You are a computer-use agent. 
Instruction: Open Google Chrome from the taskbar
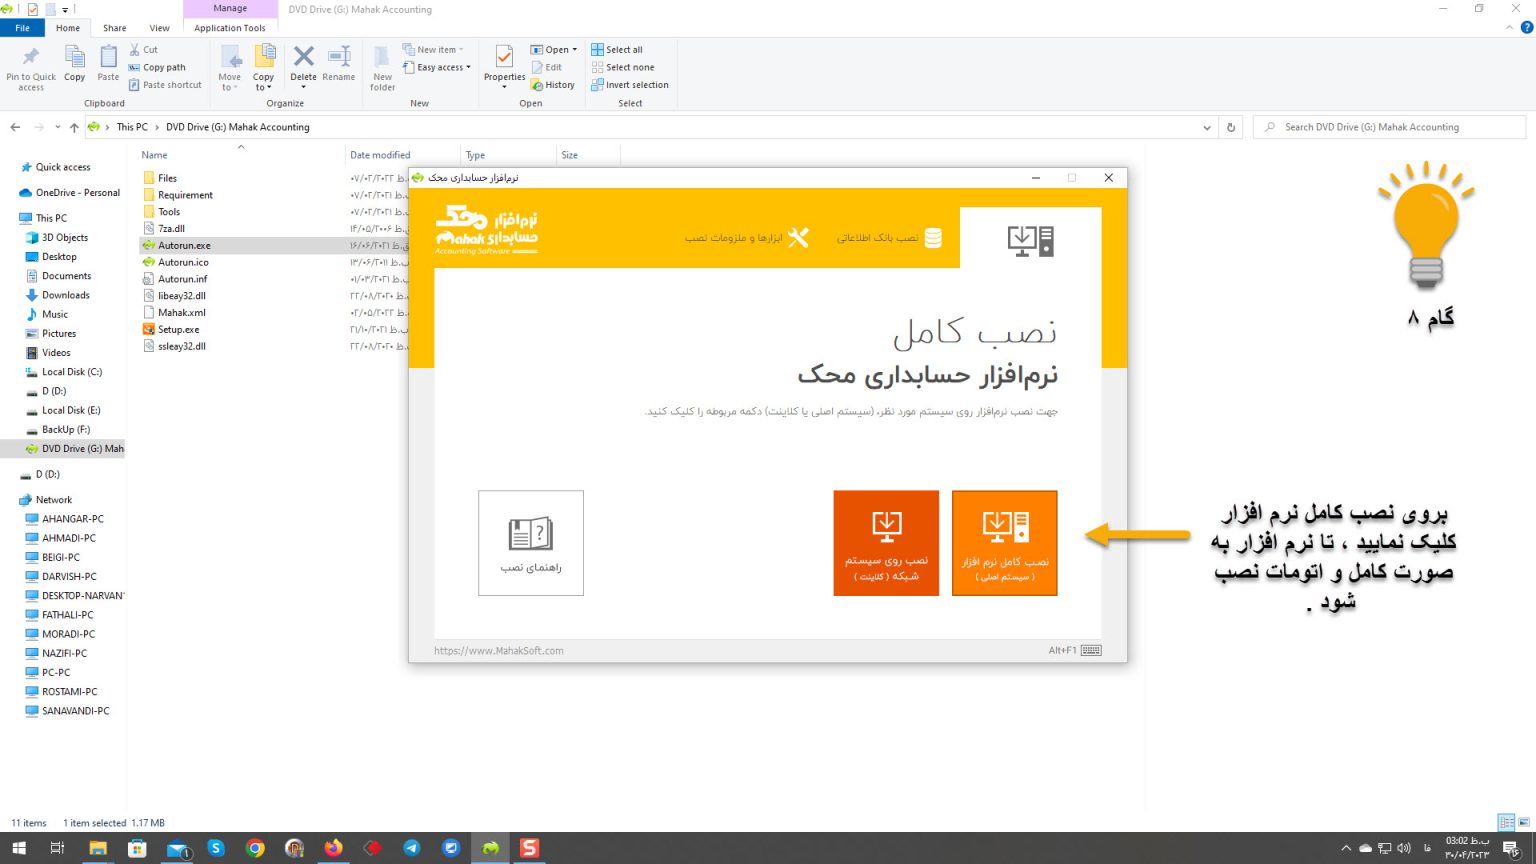[x=255, y=848]
